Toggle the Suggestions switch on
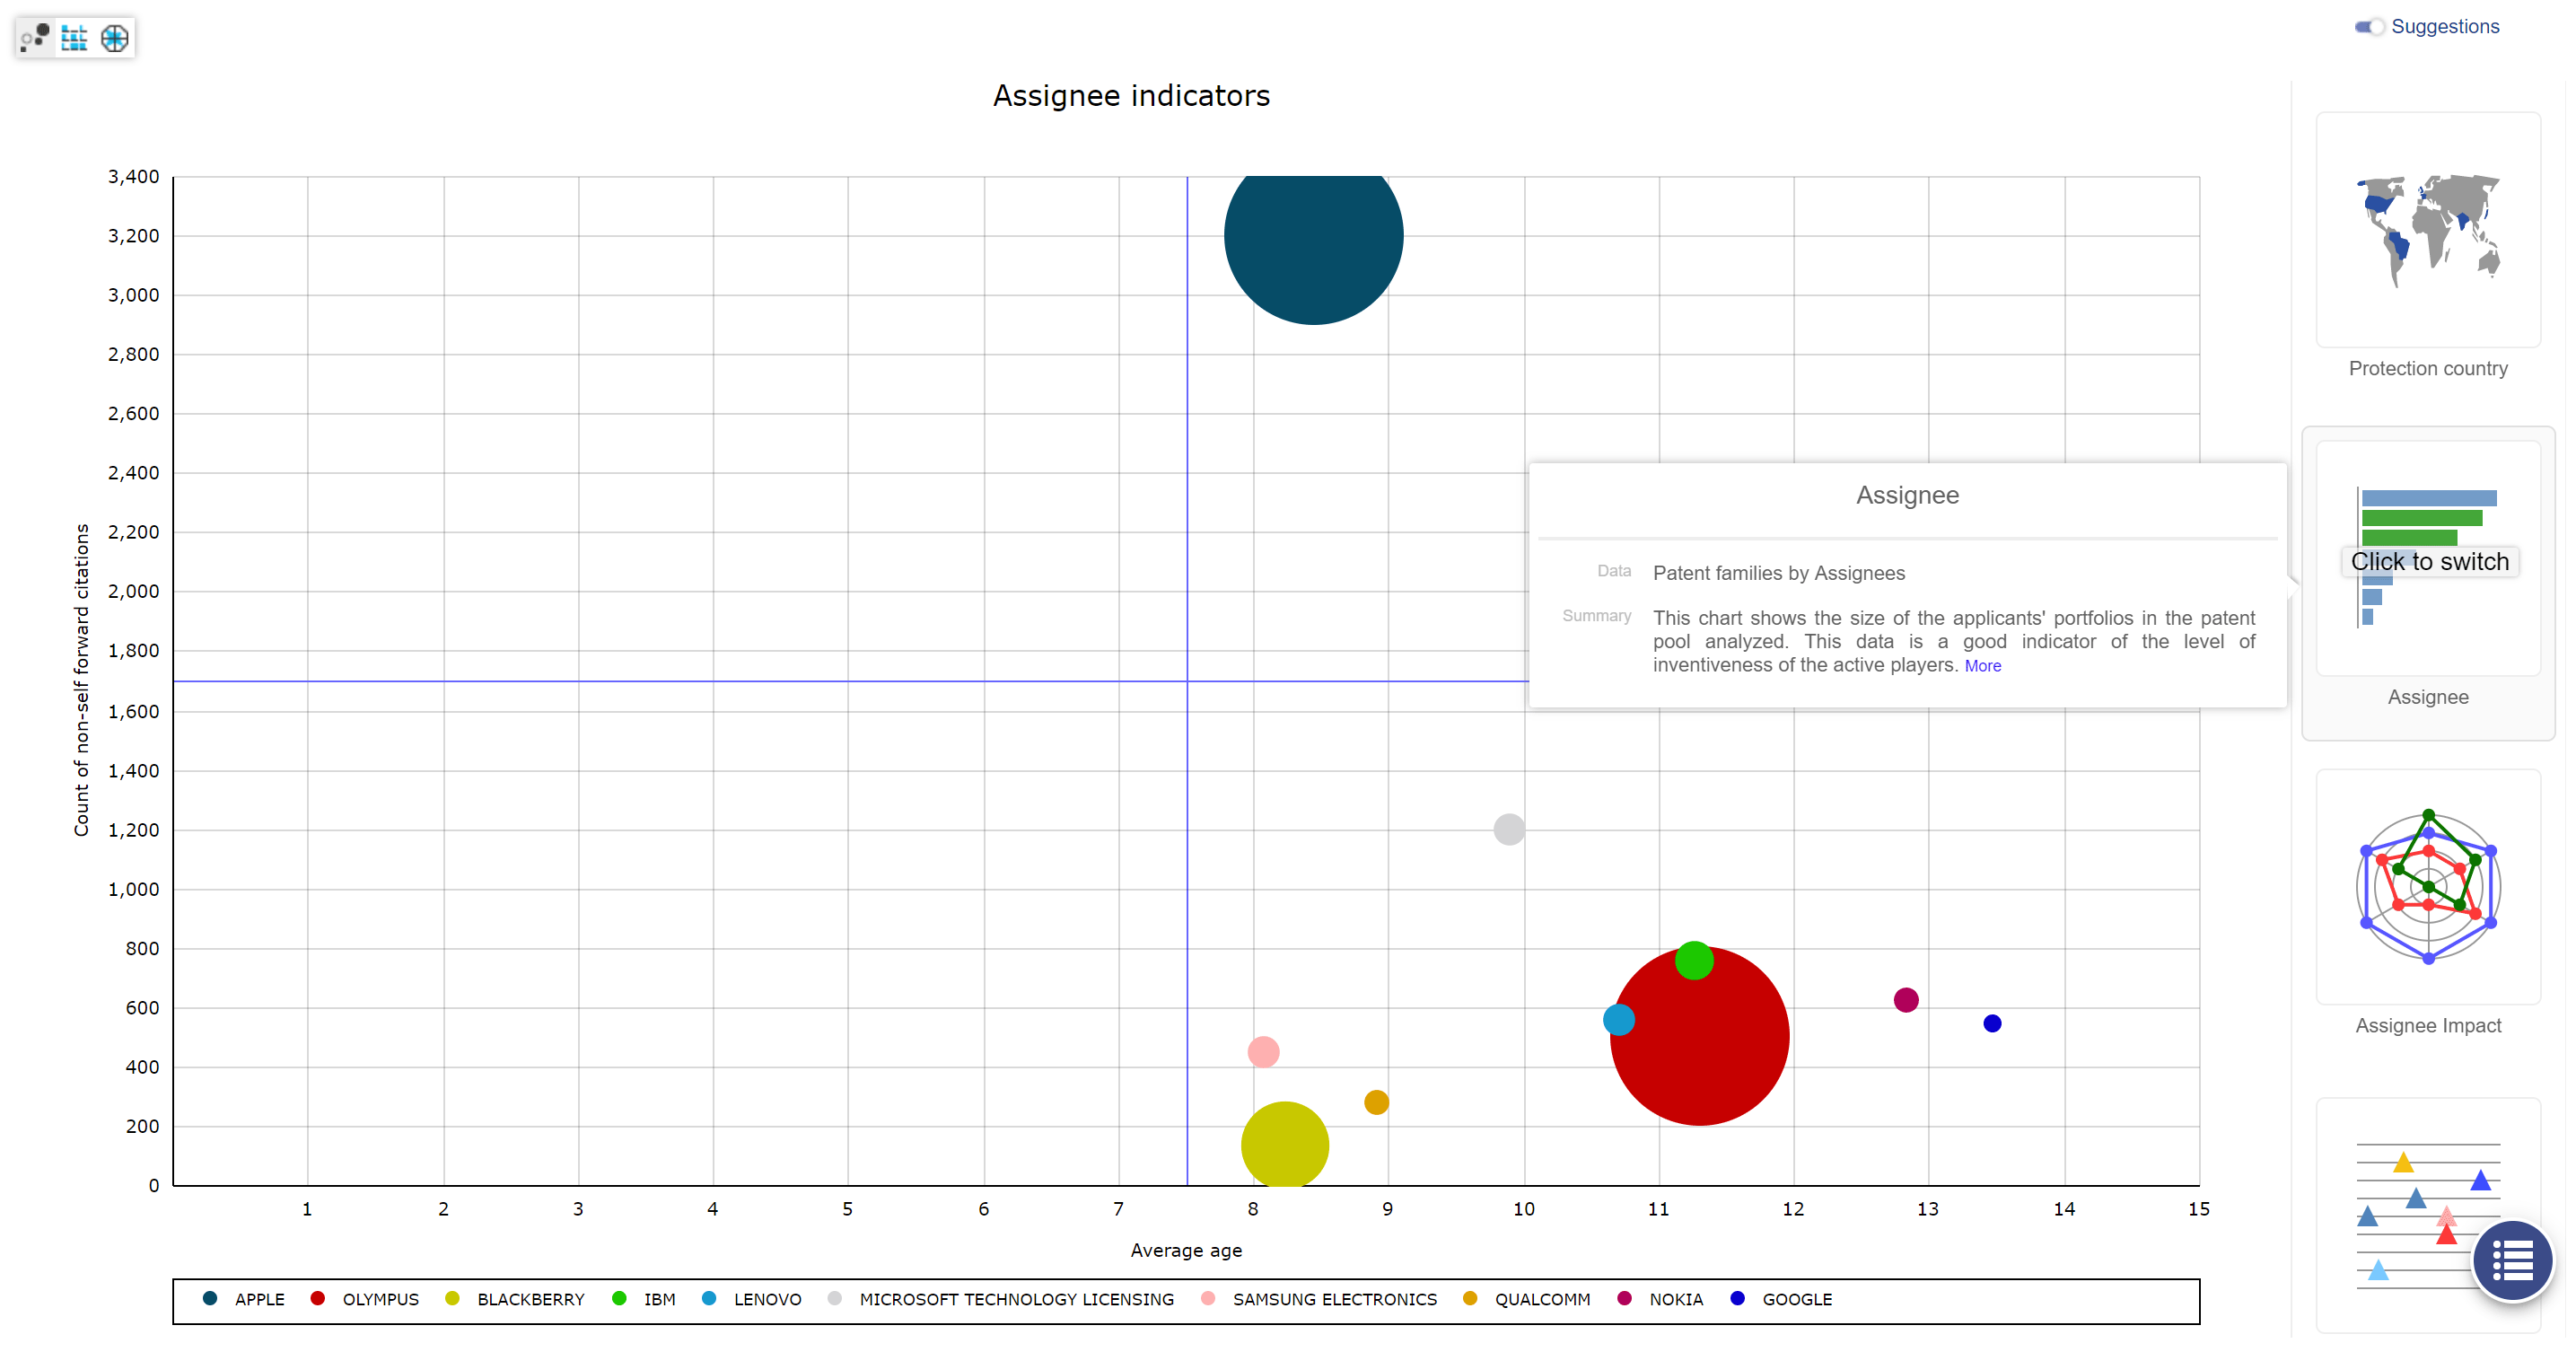The width and height of the screenshot is (2576, 1352). [x=2370, y=24]
